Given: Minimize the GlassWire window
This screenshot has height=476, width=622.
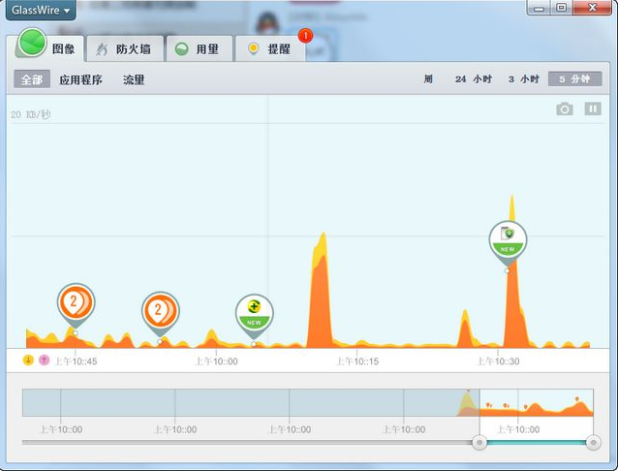Looking at the screenshot, I should click(x=539, y=8).
